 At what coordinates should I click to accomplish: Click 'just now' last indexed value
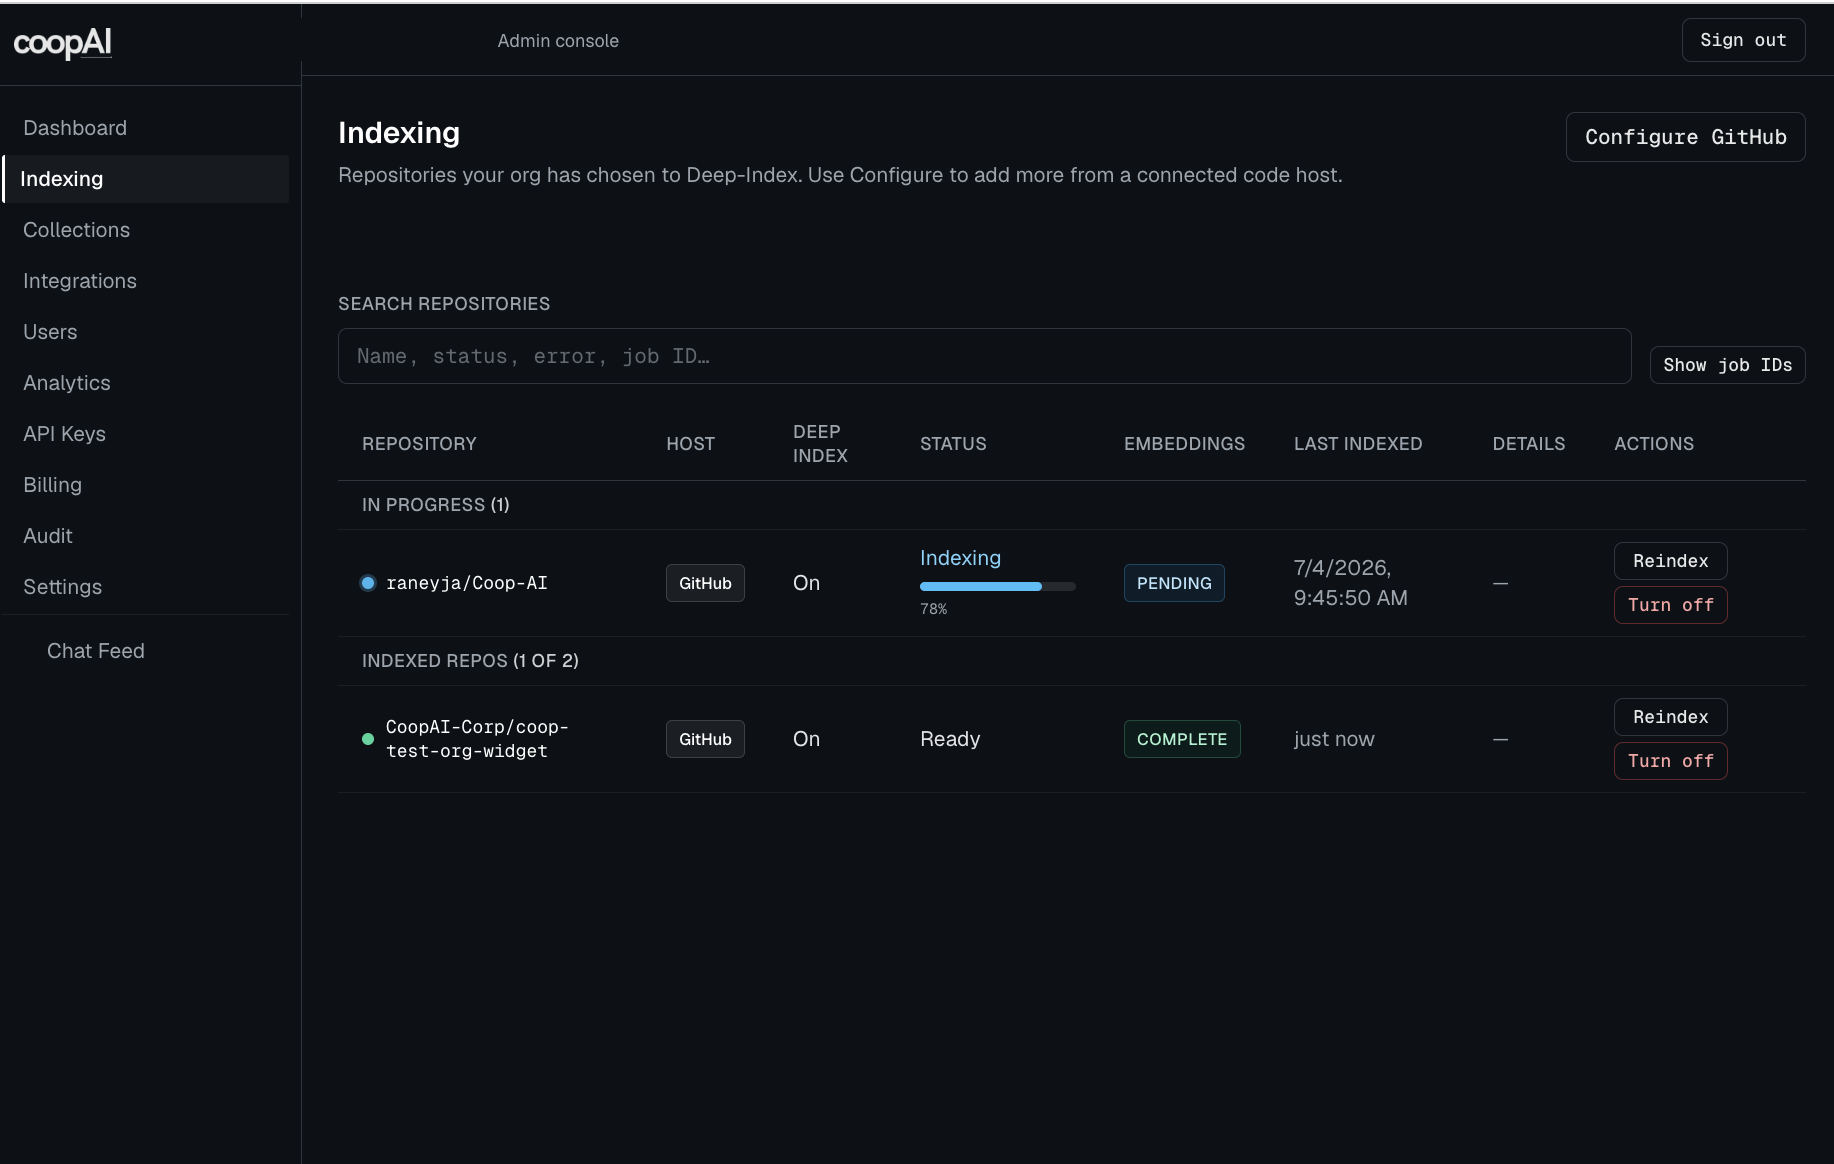pyautogui.click(x=1334, y=739)
